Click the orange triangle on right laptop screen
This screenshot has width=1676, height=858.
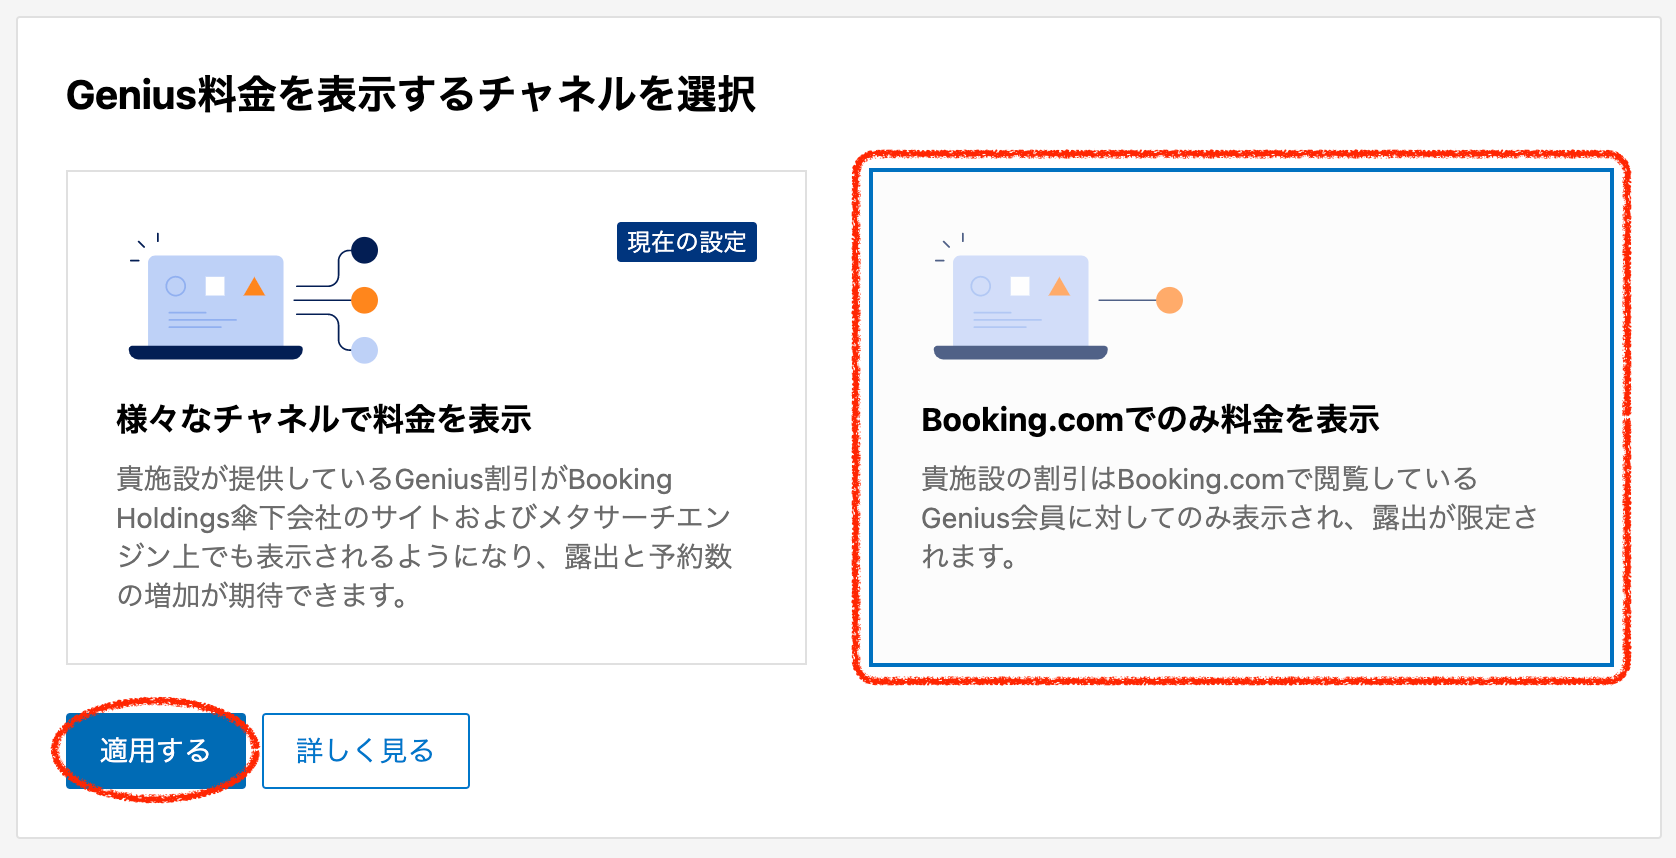click(x=1059, y=287)
